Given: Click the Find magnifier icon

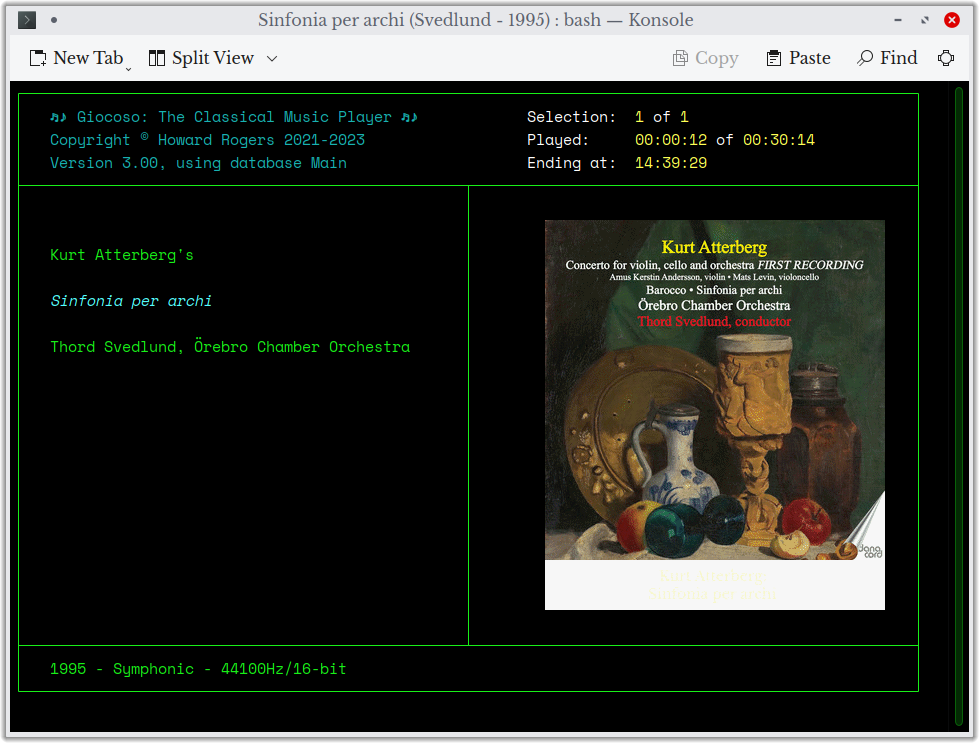Looking at the screenshot, I should click(865, 58).
